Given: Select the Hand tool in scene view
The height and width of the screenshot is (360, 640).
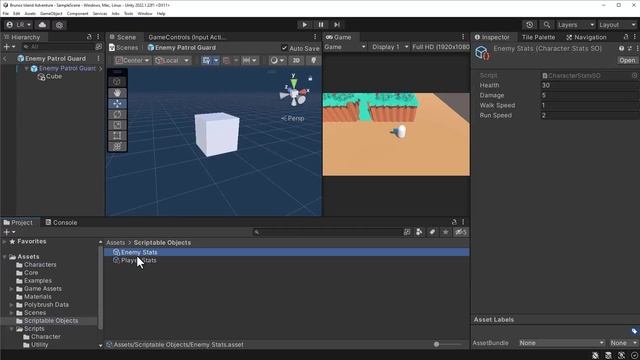Looking at the screenshot, I should pyautogui.click(x=117, y=93).
